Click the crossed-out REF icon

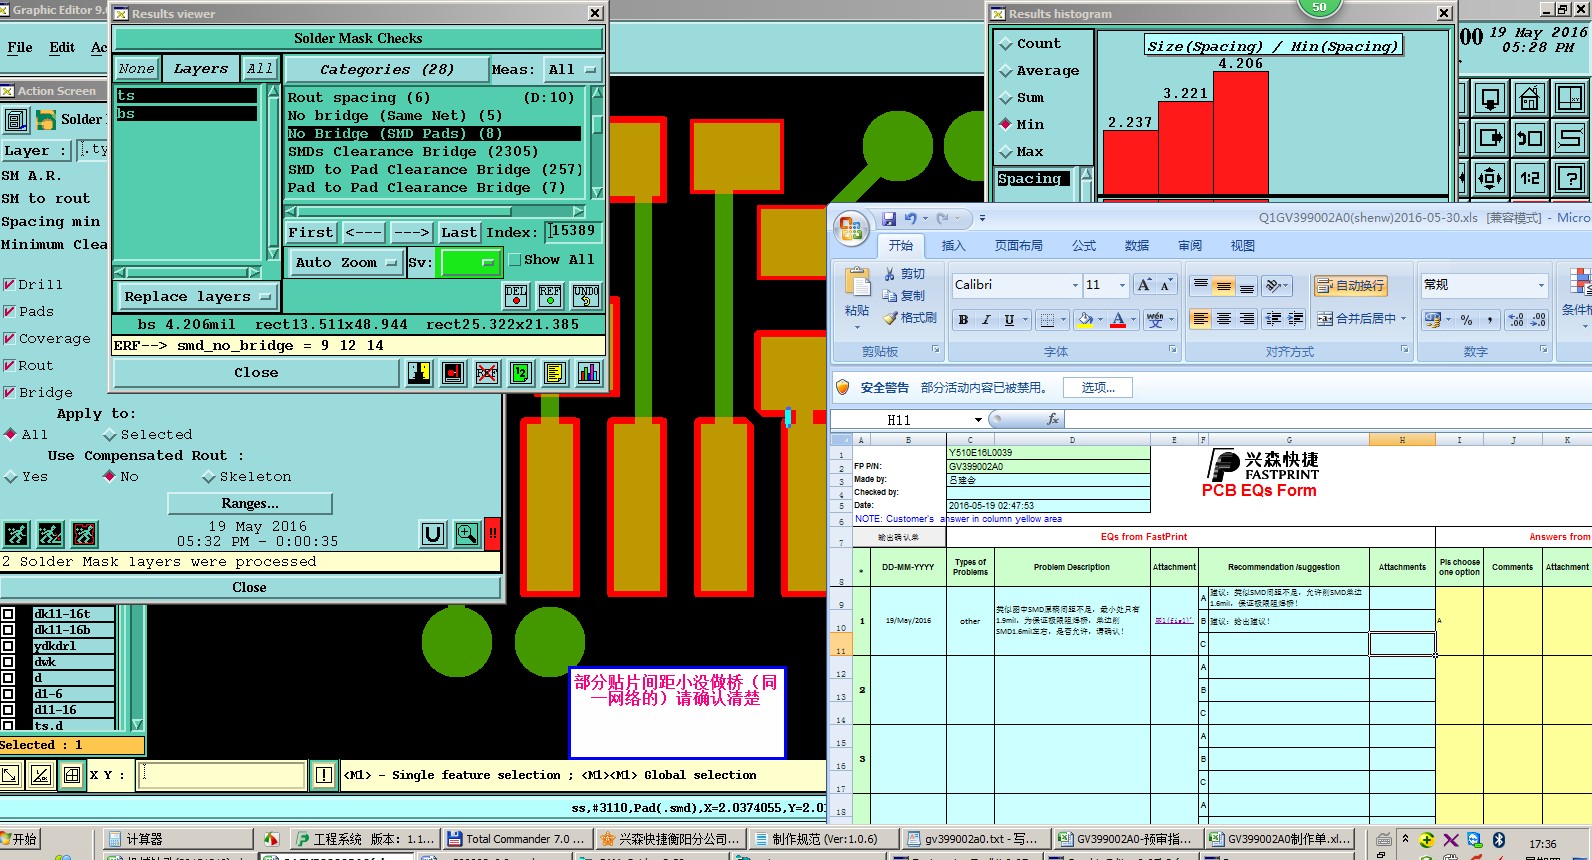487,373
